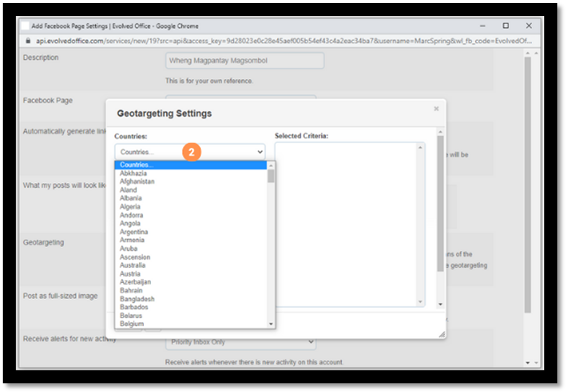Click the country list scroll down arrow
Screen dimensions: 566x392
pos(271,324)
